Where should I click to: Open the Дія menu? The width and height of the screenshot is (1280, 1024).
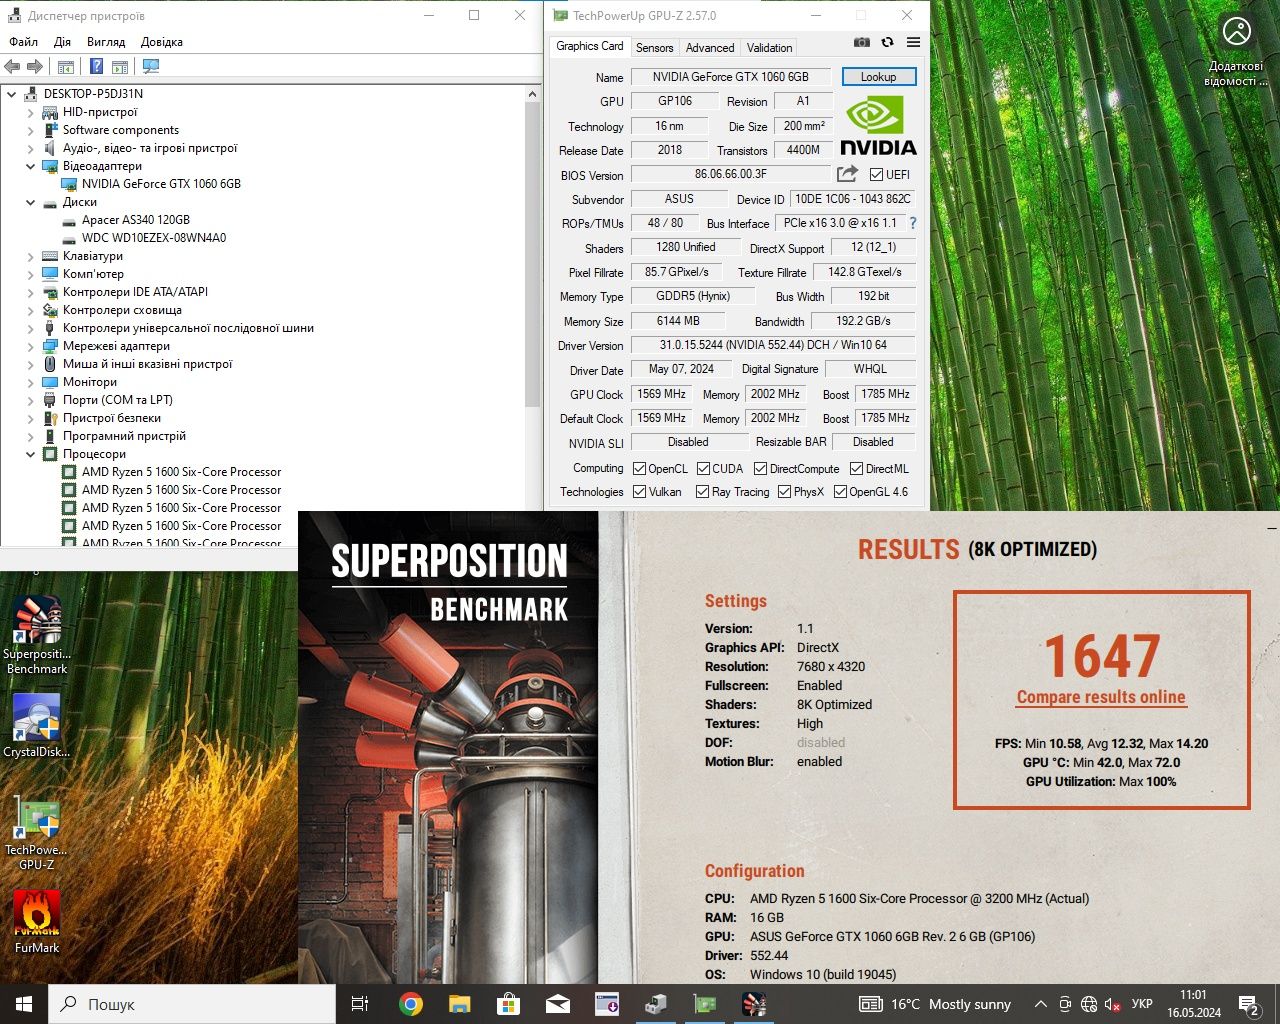62,42
